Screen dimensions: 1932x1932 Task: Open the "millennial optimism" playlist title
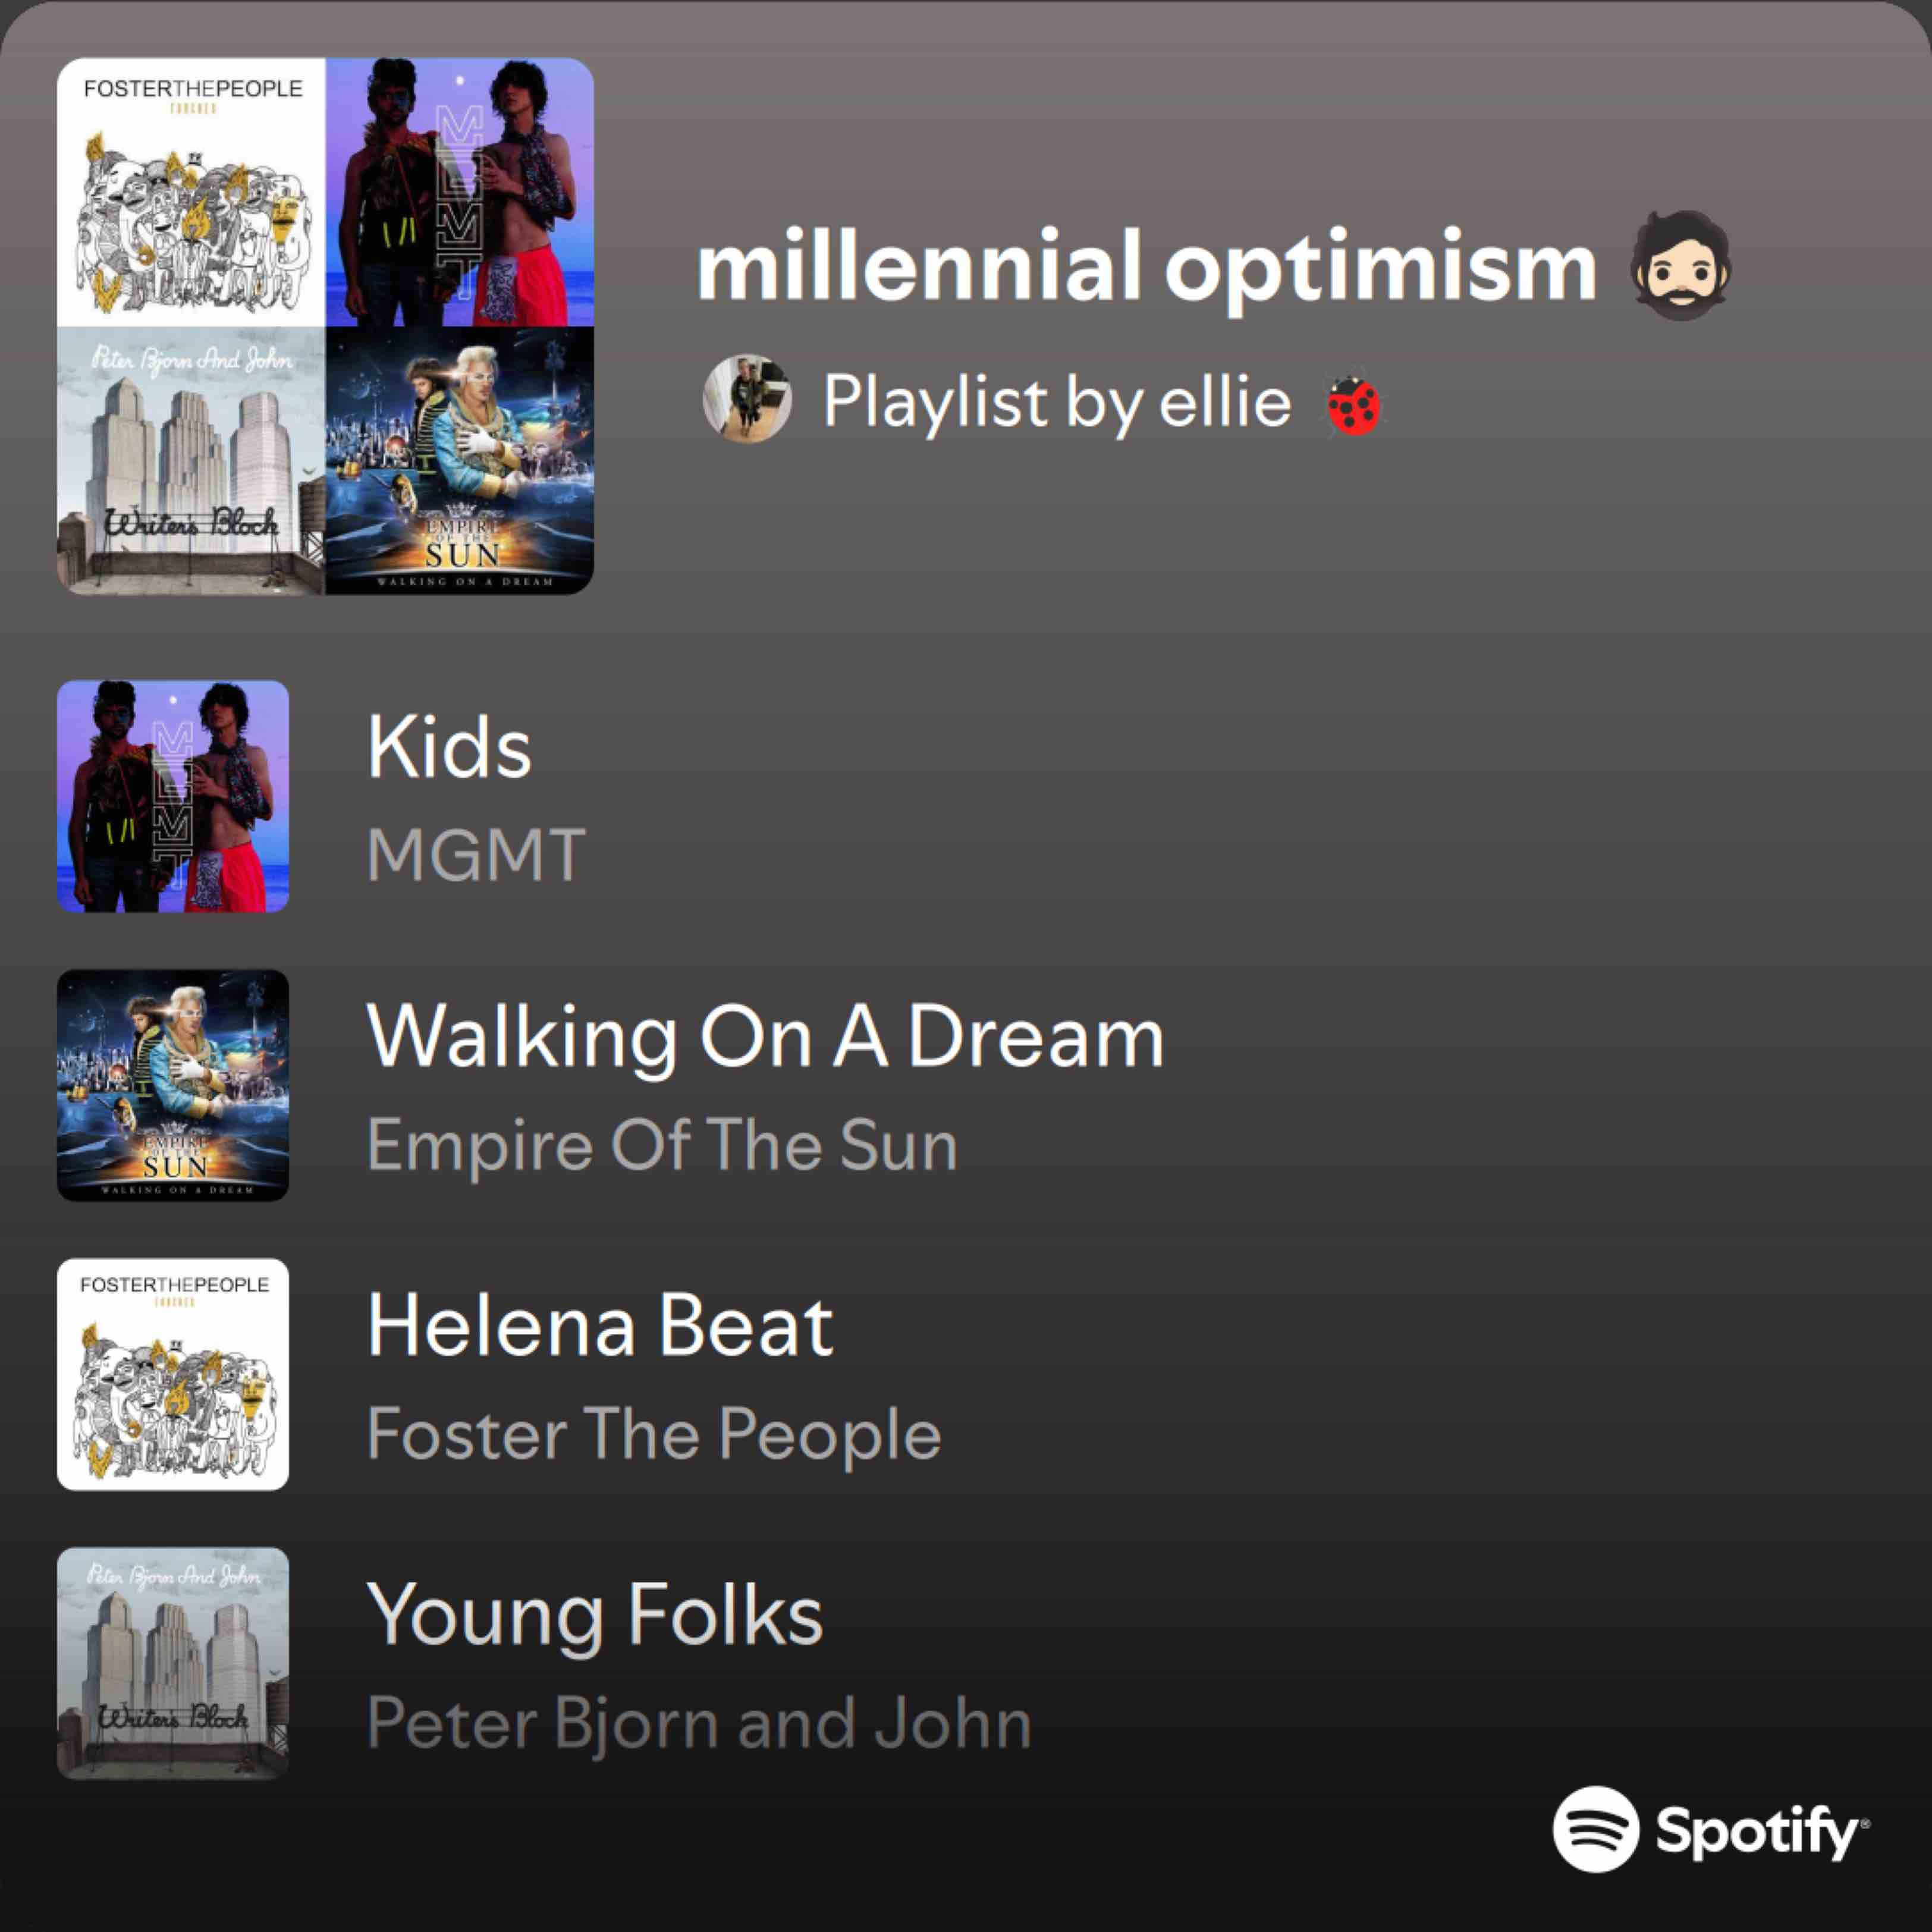point(1146,267)
